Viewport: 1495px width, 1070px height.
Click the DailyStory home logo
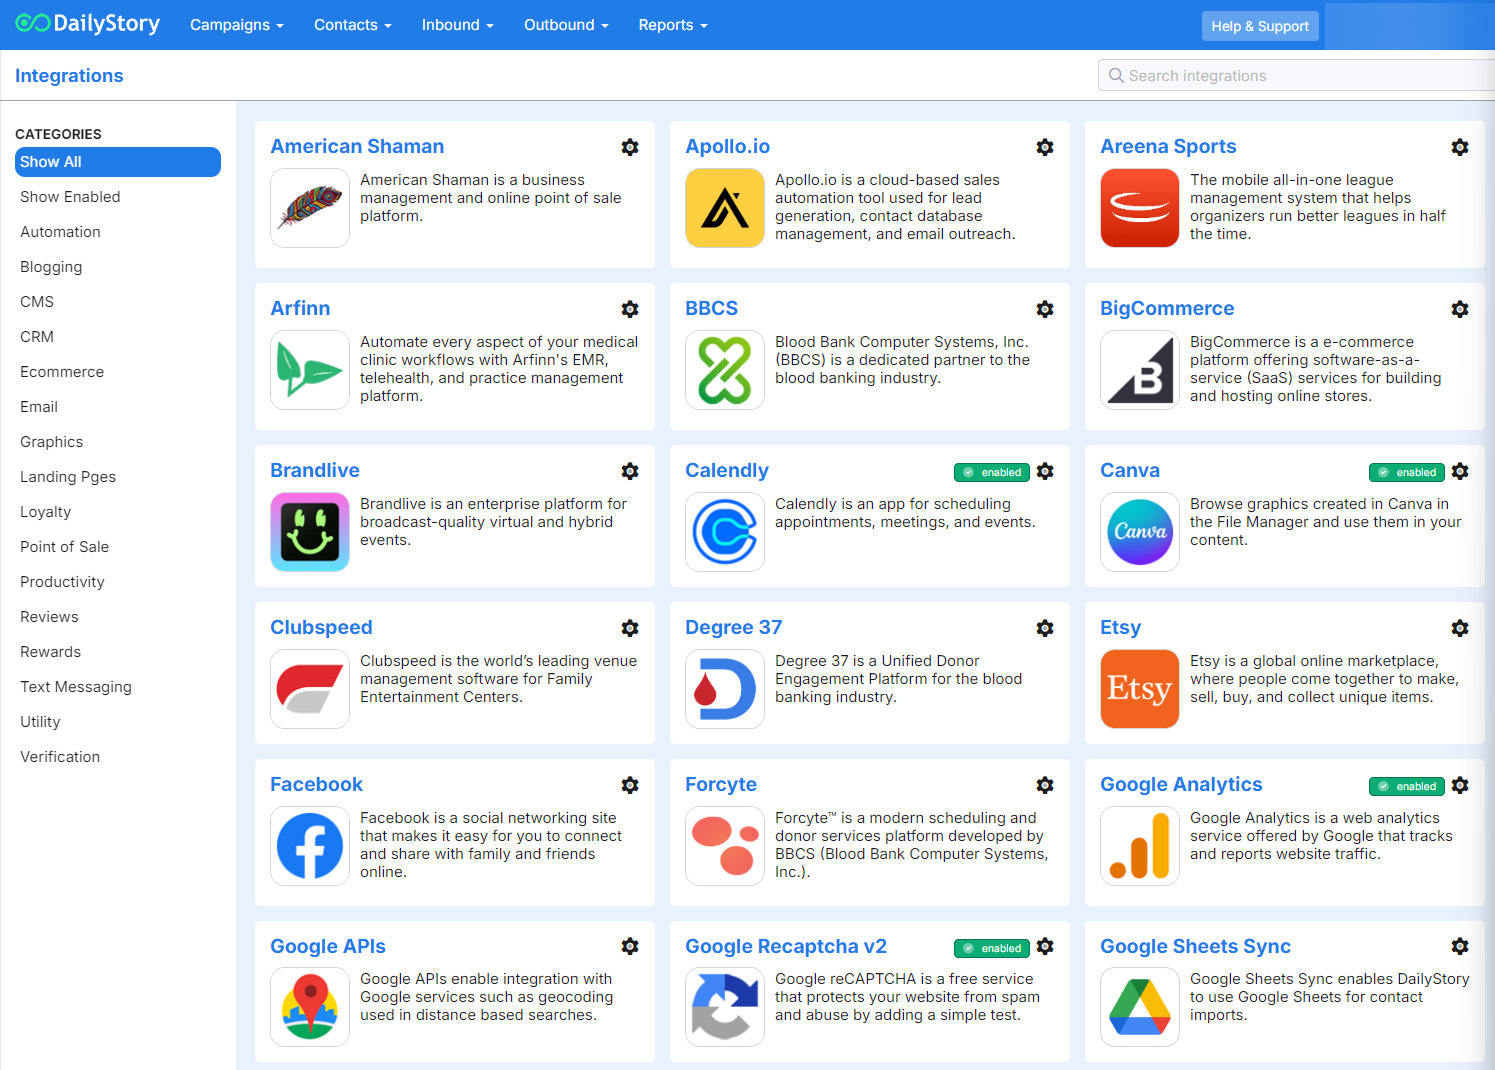point(88,24)
